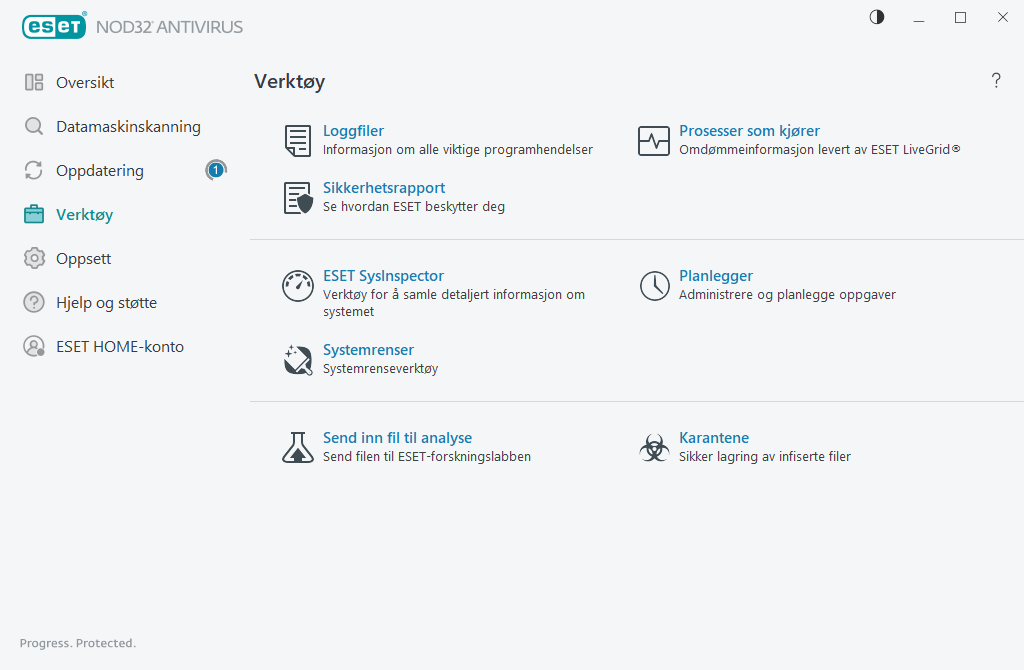The width and height of the screenshot is (1024, 670).
Task: Click the ESET SysInspector gauge icon
Action: [297, 286]
